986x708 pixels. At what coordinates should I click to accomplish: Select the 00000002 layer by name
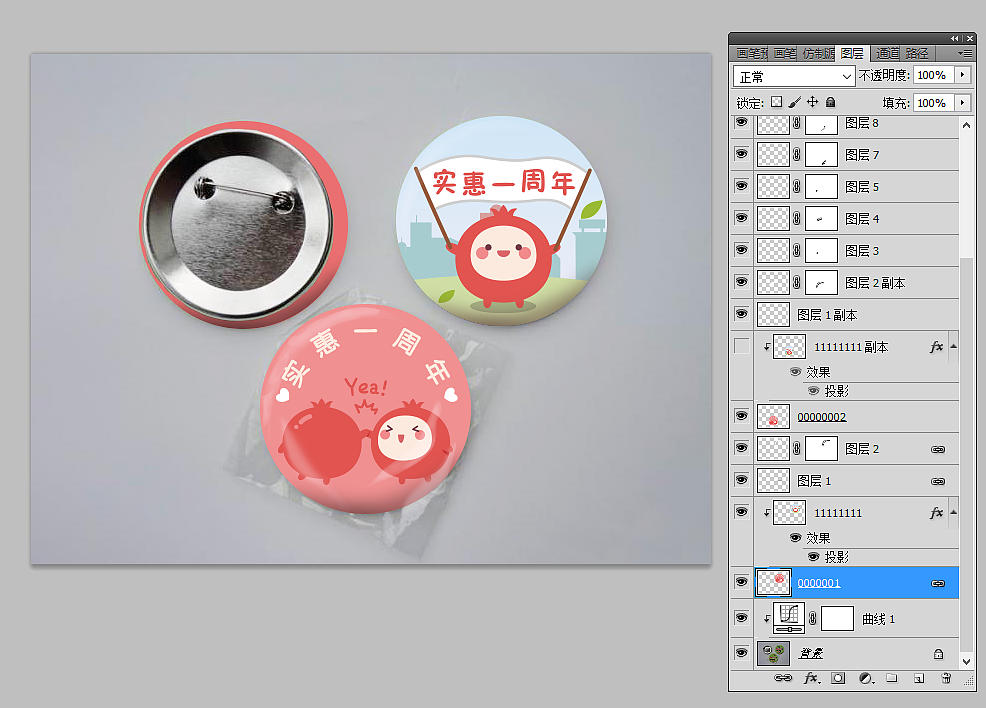click(x=821, y=417)
